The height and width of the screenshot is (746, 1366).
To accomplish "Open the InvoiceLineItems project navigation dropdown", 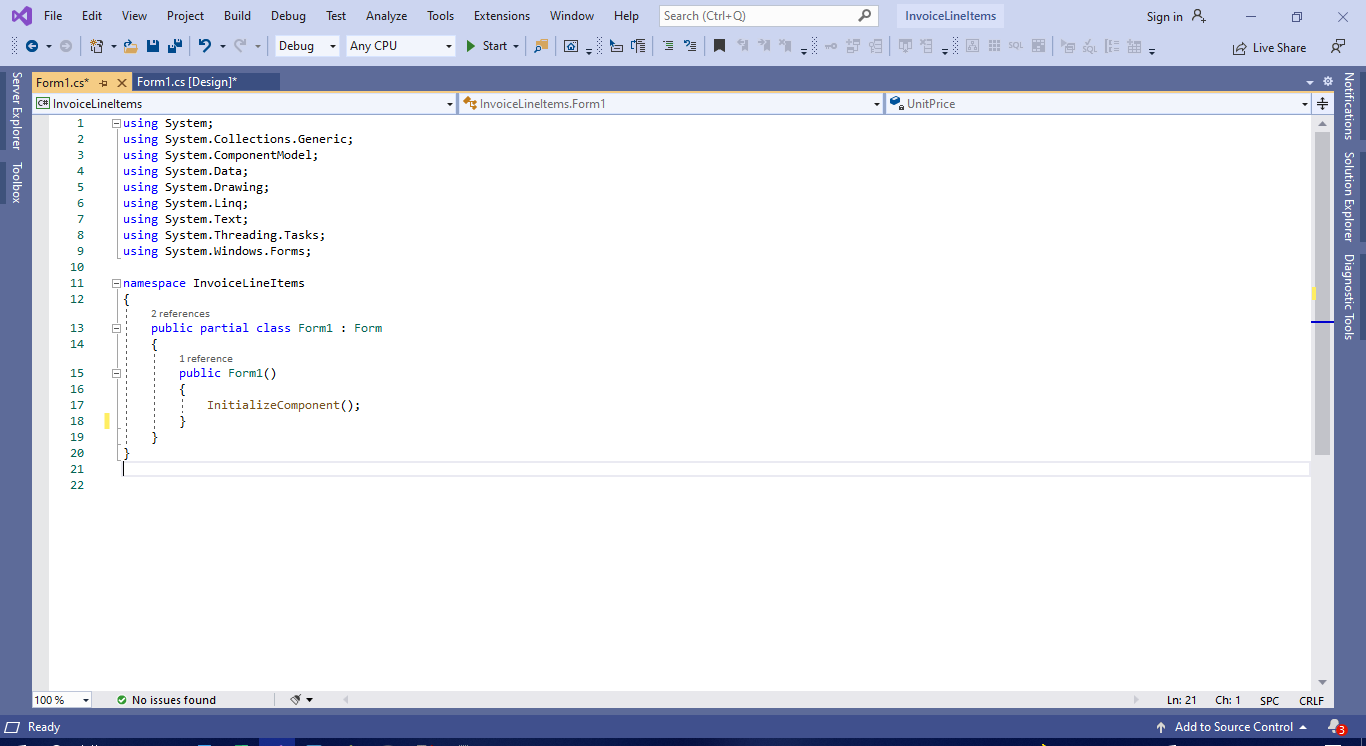I will pos(245,104).
